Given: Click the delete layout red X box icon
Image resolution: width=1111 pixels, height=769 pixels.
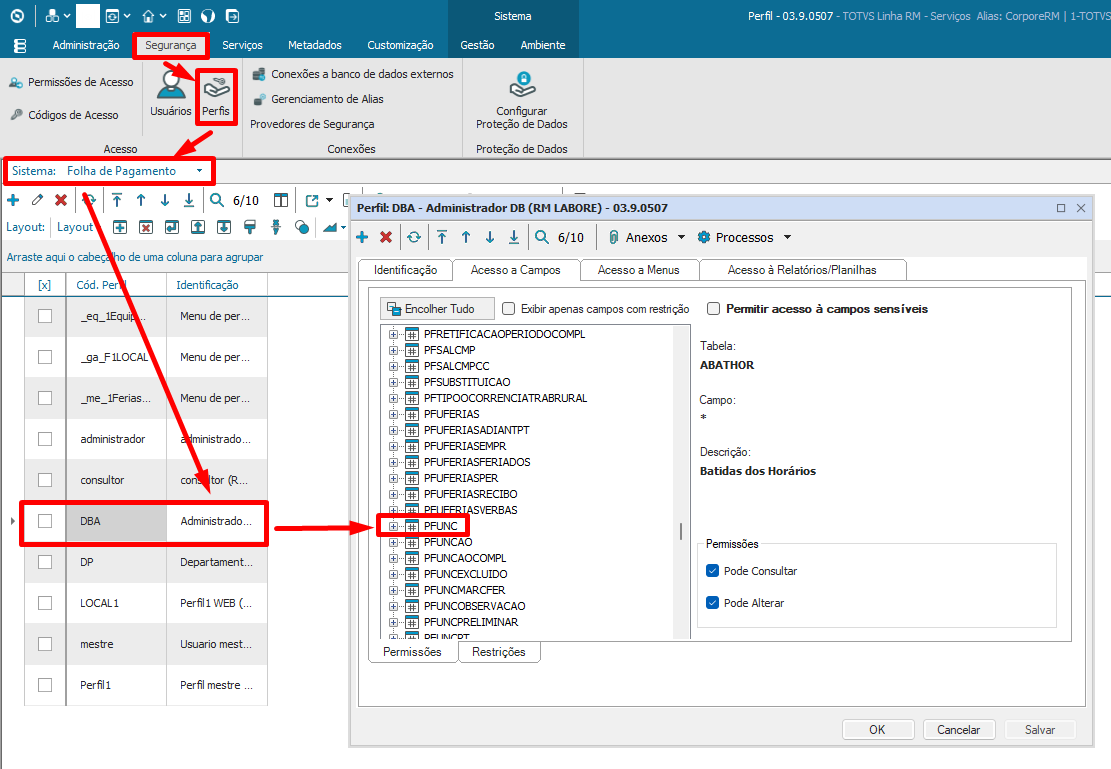Looking at the screenshot, I should coord(146,227).
